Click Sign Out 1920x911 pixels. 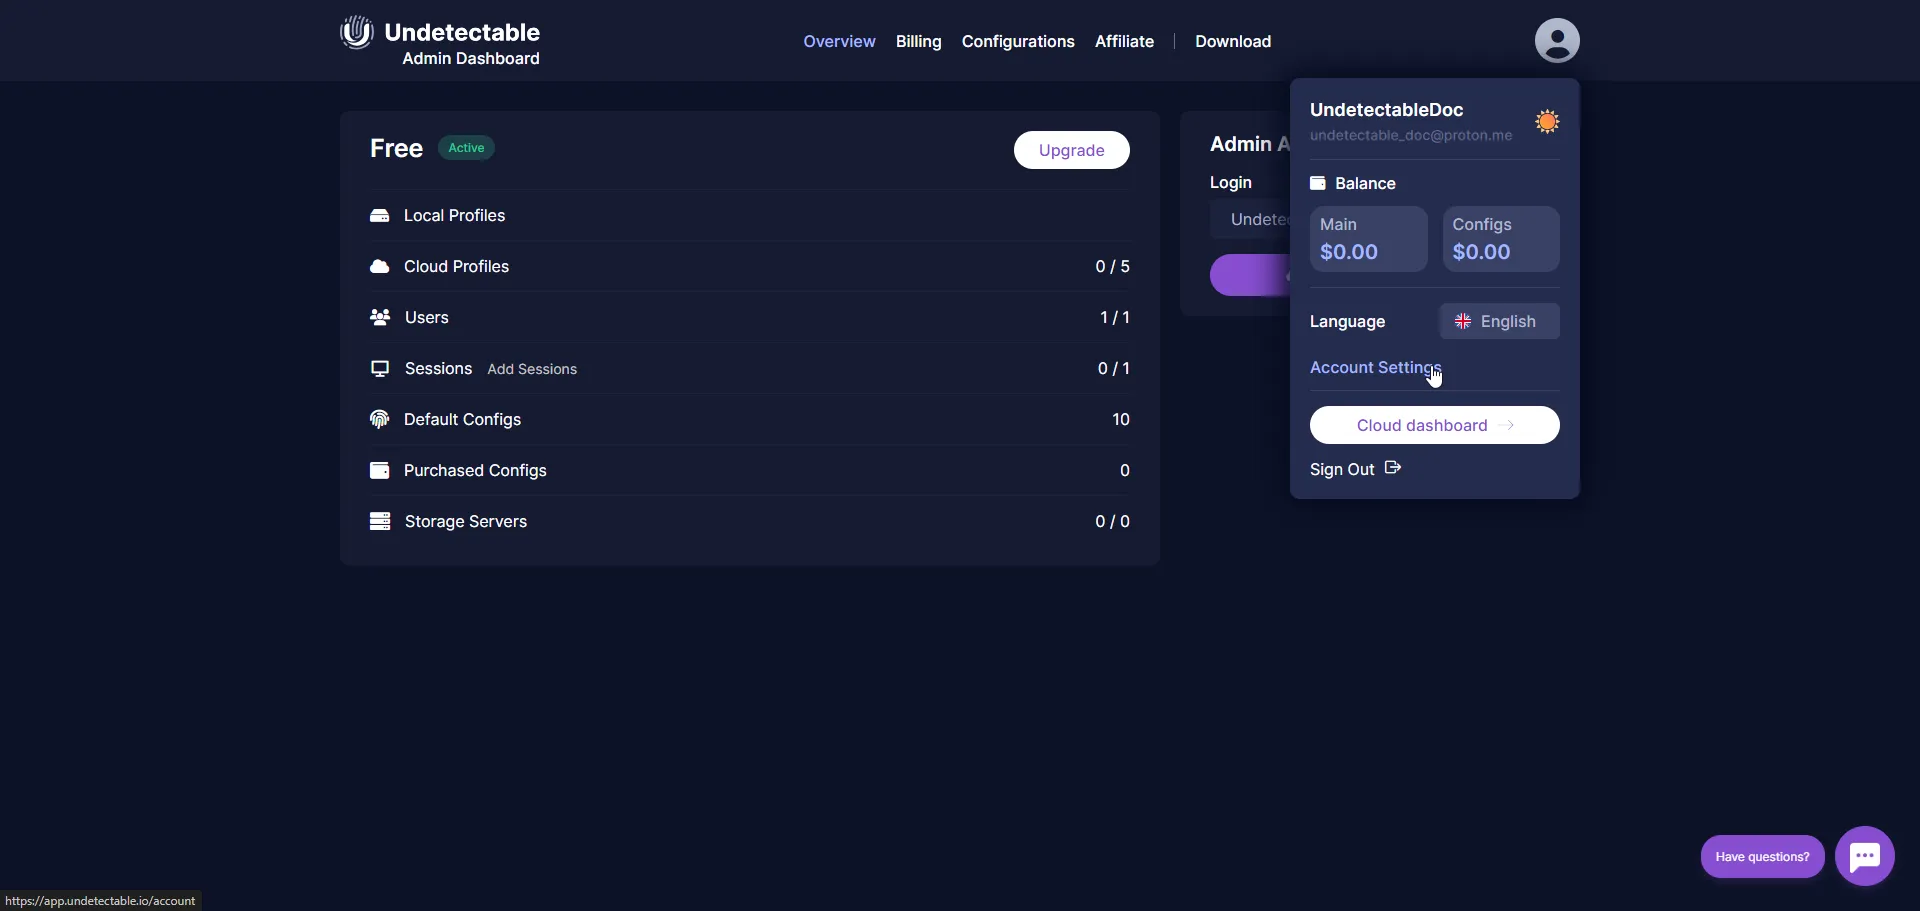[1342, 469]
